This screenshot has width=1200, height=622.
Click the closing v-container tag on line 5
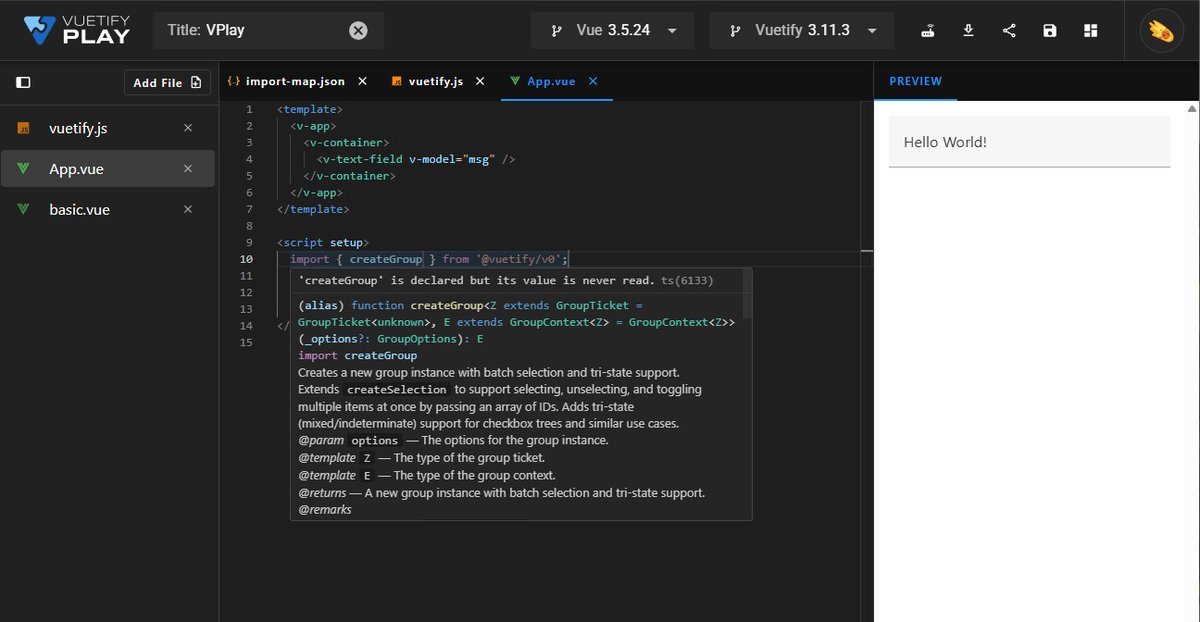350,175
